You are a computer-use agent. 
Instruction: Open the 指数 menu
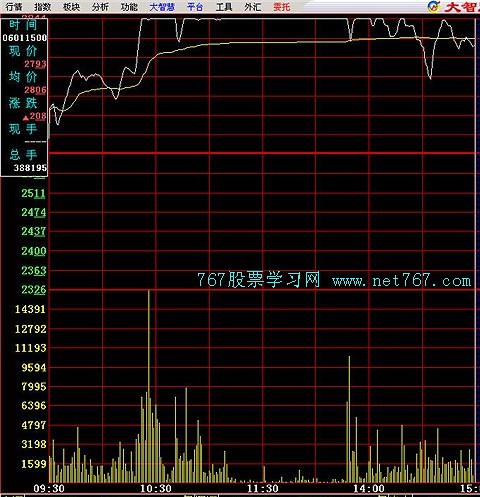click(x=43, y=7)
